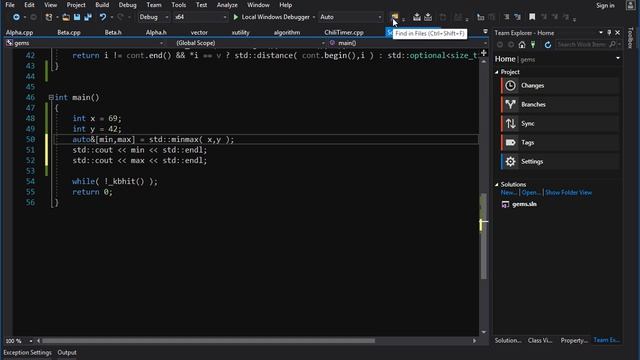Click the bookmark icon in the toolbar
The image size is (640, 360).
pos(532,17)
